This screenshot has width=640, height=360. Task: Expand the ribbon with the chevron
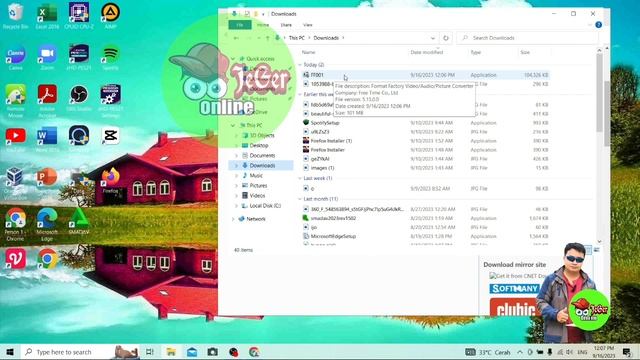590,25
